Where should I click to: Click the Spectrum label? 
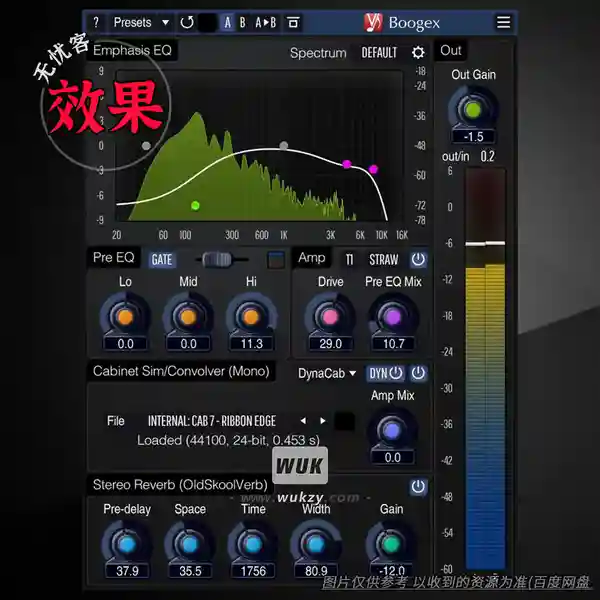click(318, 53)
